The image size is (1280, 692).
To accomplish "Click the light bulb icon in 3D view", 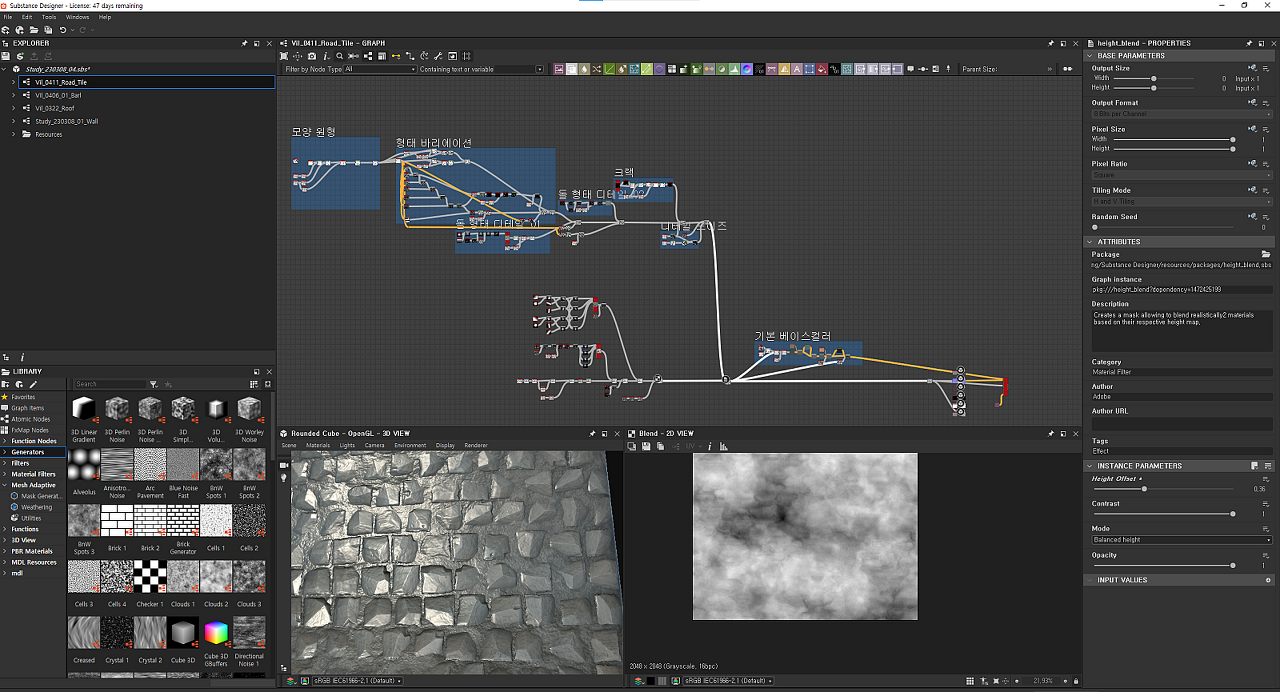I will click(284, 478).
